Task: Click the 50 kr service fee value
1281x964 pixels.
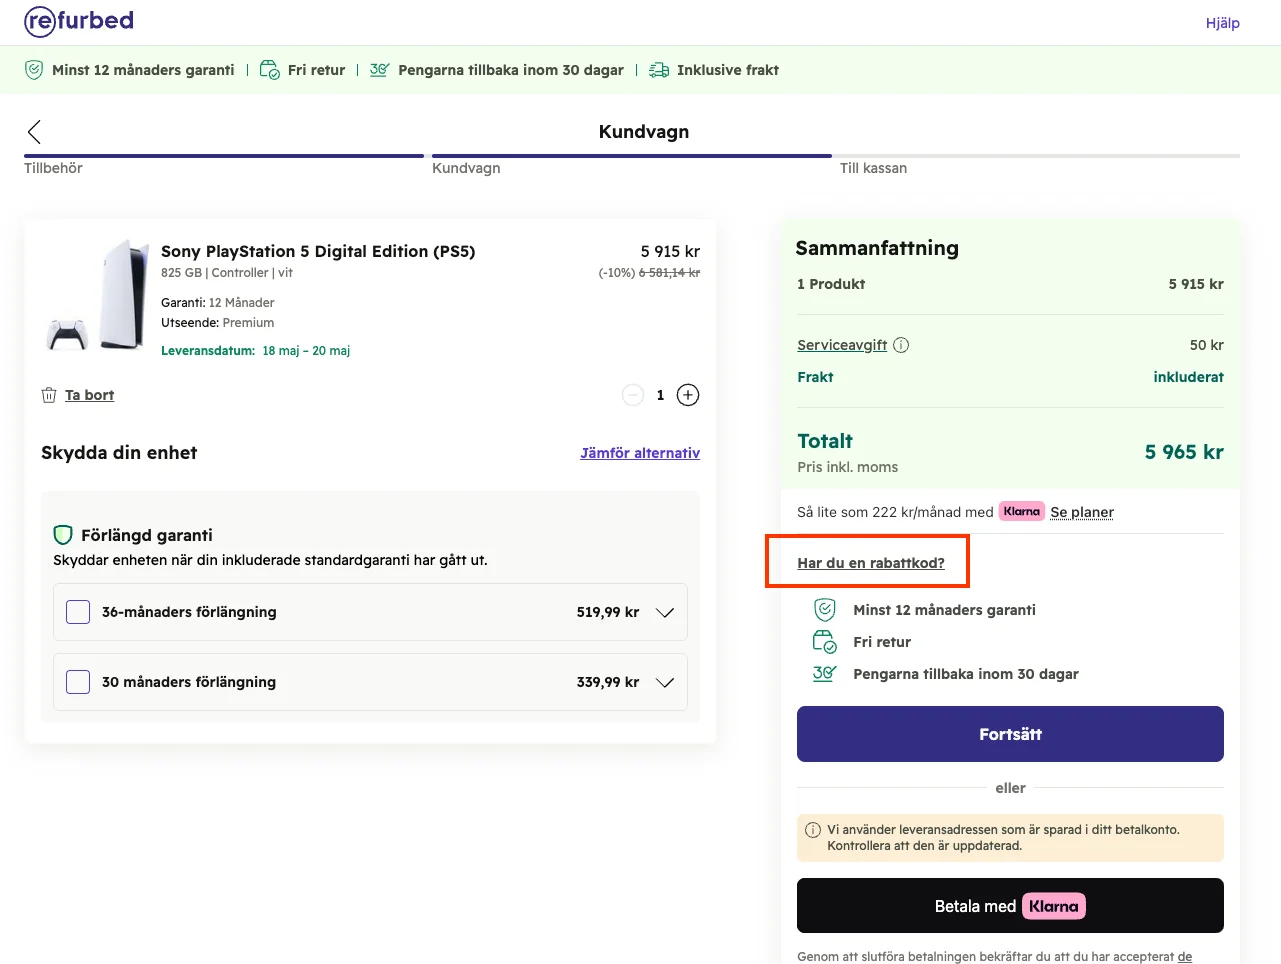Action: (1207, 345)
